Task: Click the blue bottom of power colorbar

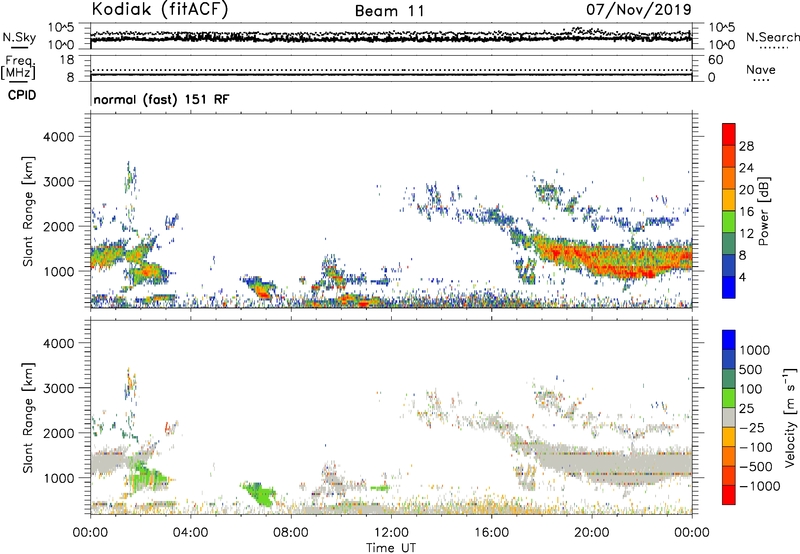Action: (729, 290)
